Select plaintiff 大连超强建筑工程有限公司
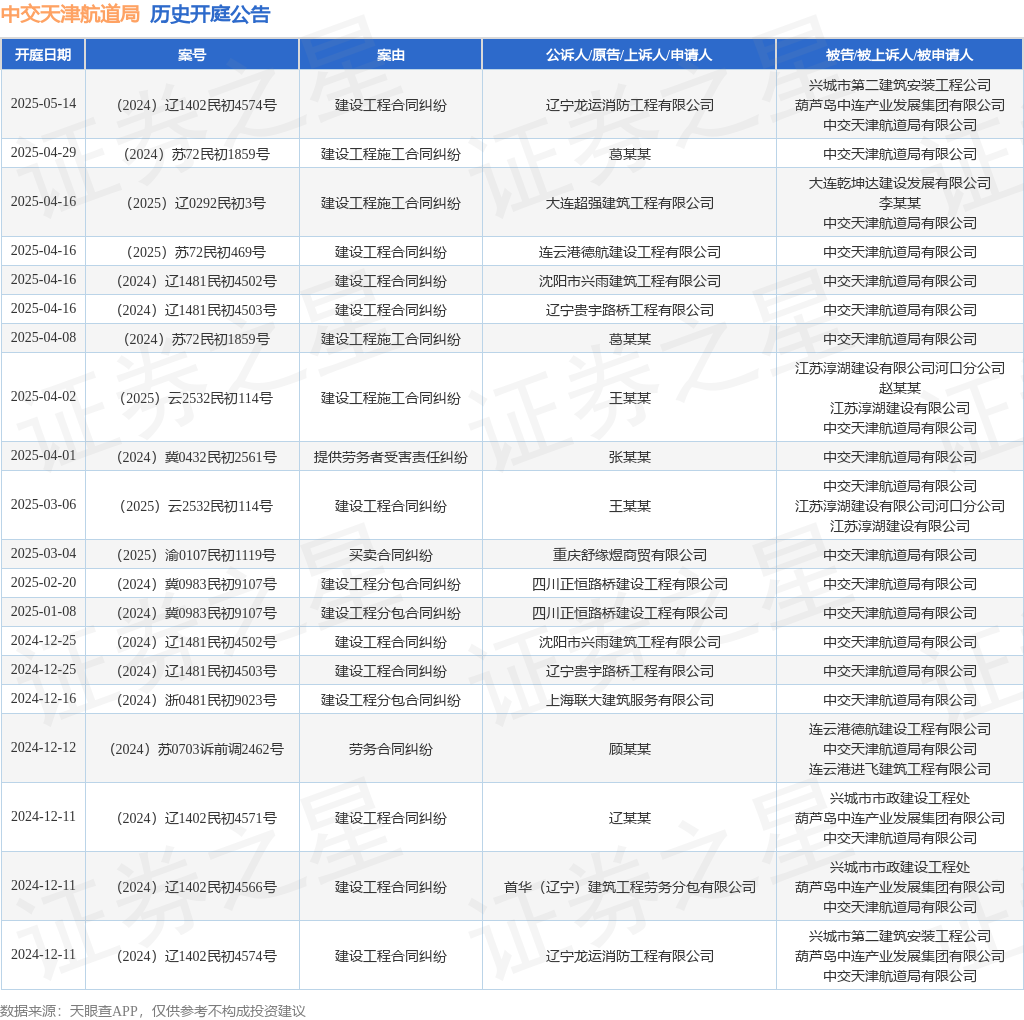 (x=630, y=203)
